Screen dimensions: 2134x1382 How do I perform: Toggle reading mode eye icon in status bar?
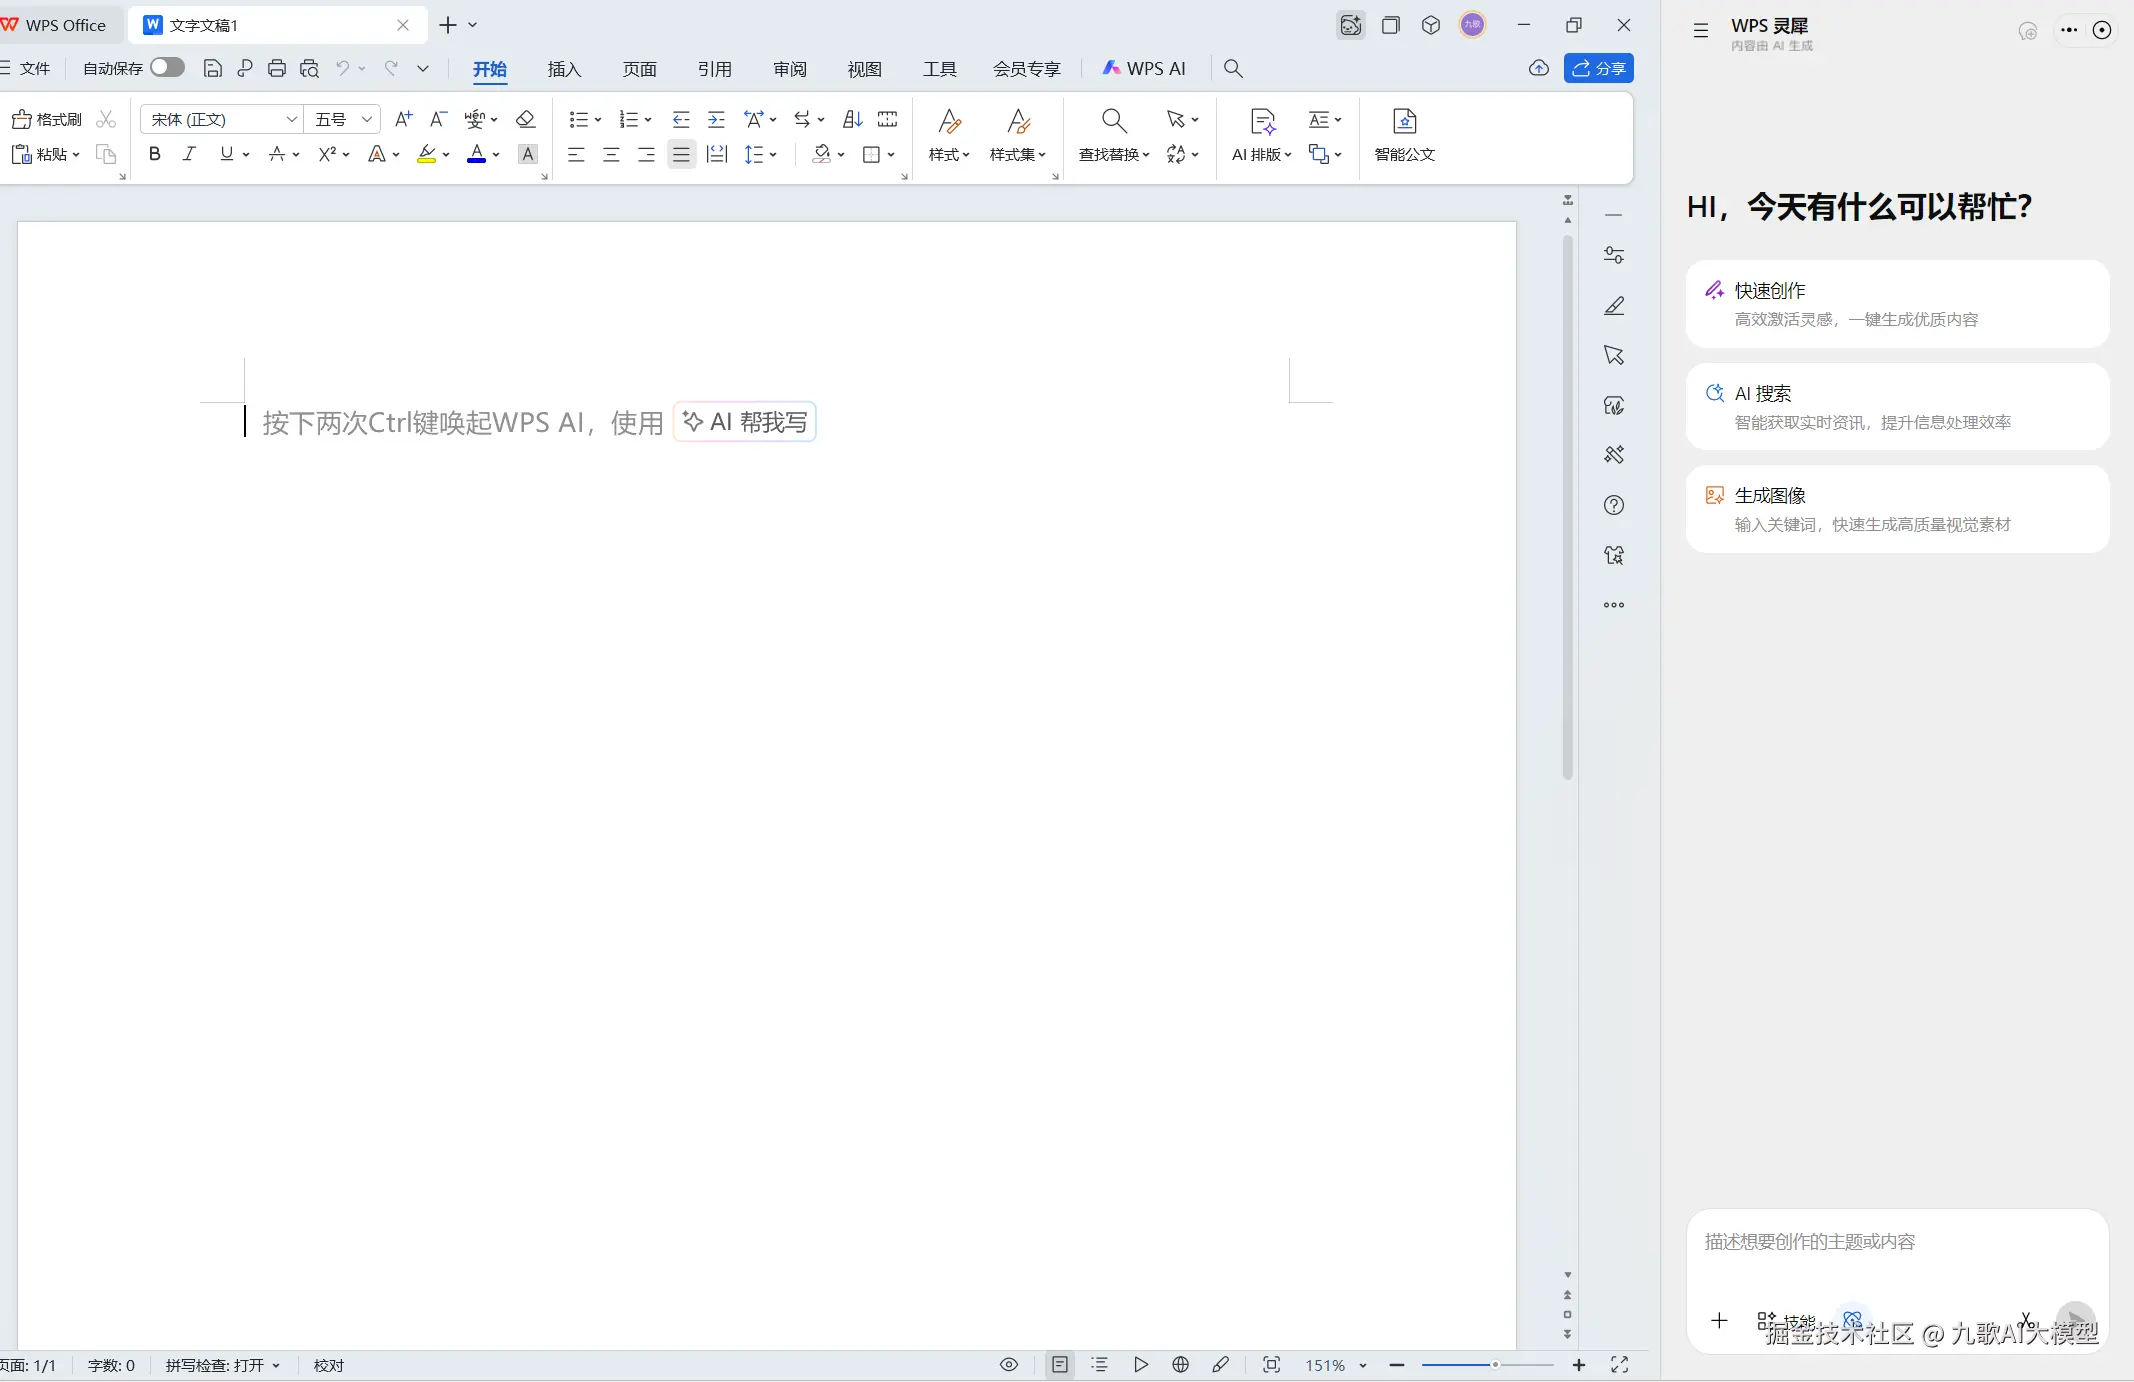click(x=1009, y=1365)
